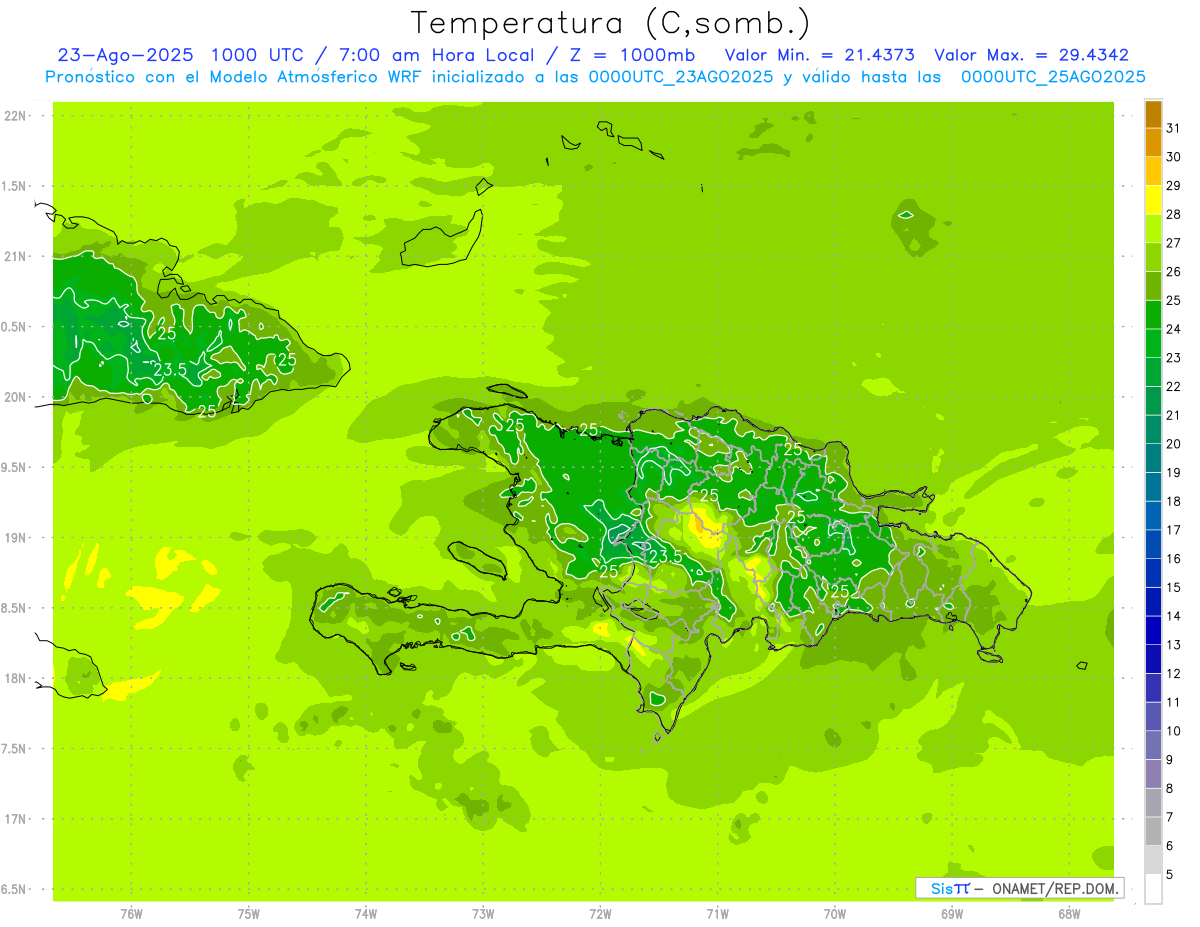The image size is (1200, 927).
Task: Click the '20N' latitude axis label
Action: [16, 397]
